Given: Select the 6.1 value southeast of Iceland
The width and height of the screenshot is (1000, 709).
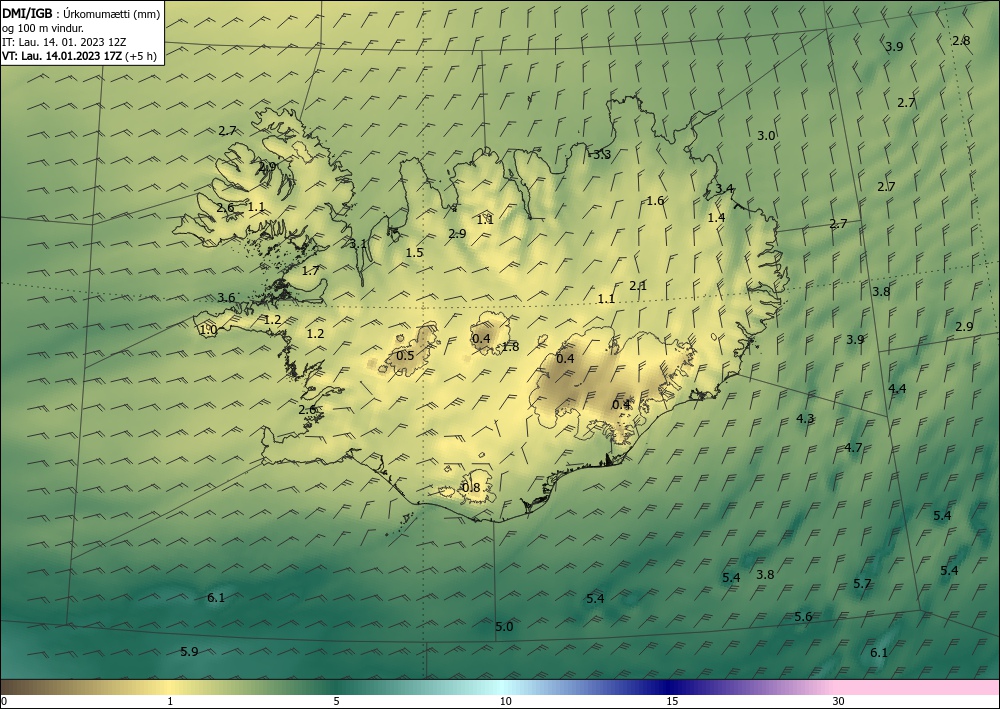Looking at the screenshot, I should 879,653.
